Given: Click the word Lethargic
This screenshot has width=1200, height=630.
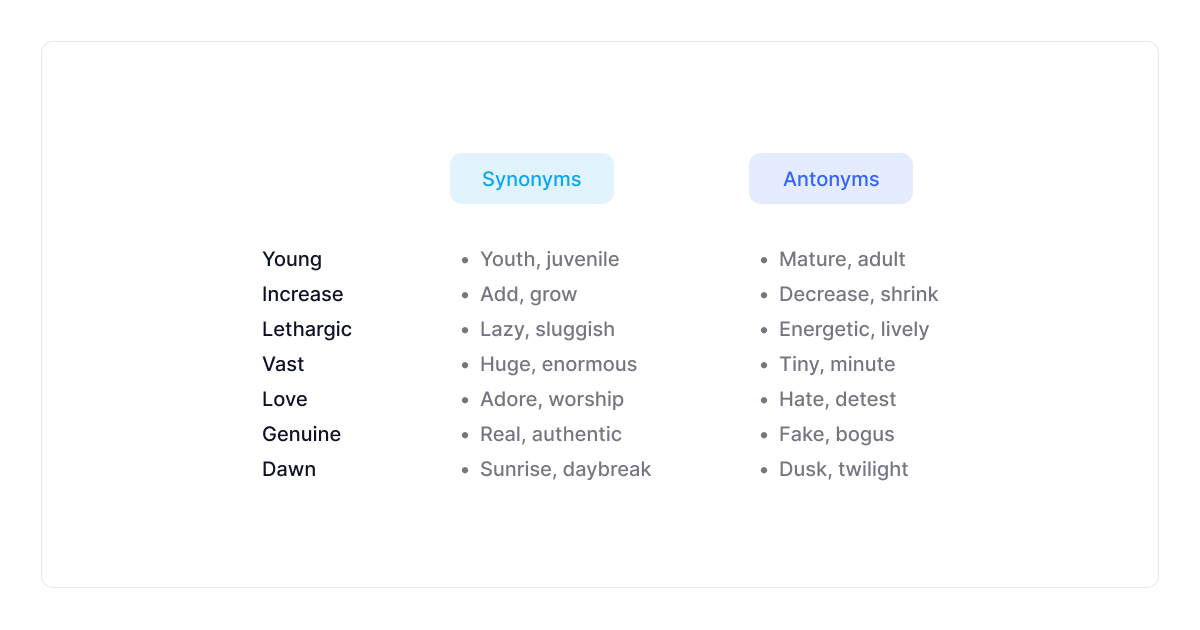Looking at the screenshot, I should [x=307, y=329].
